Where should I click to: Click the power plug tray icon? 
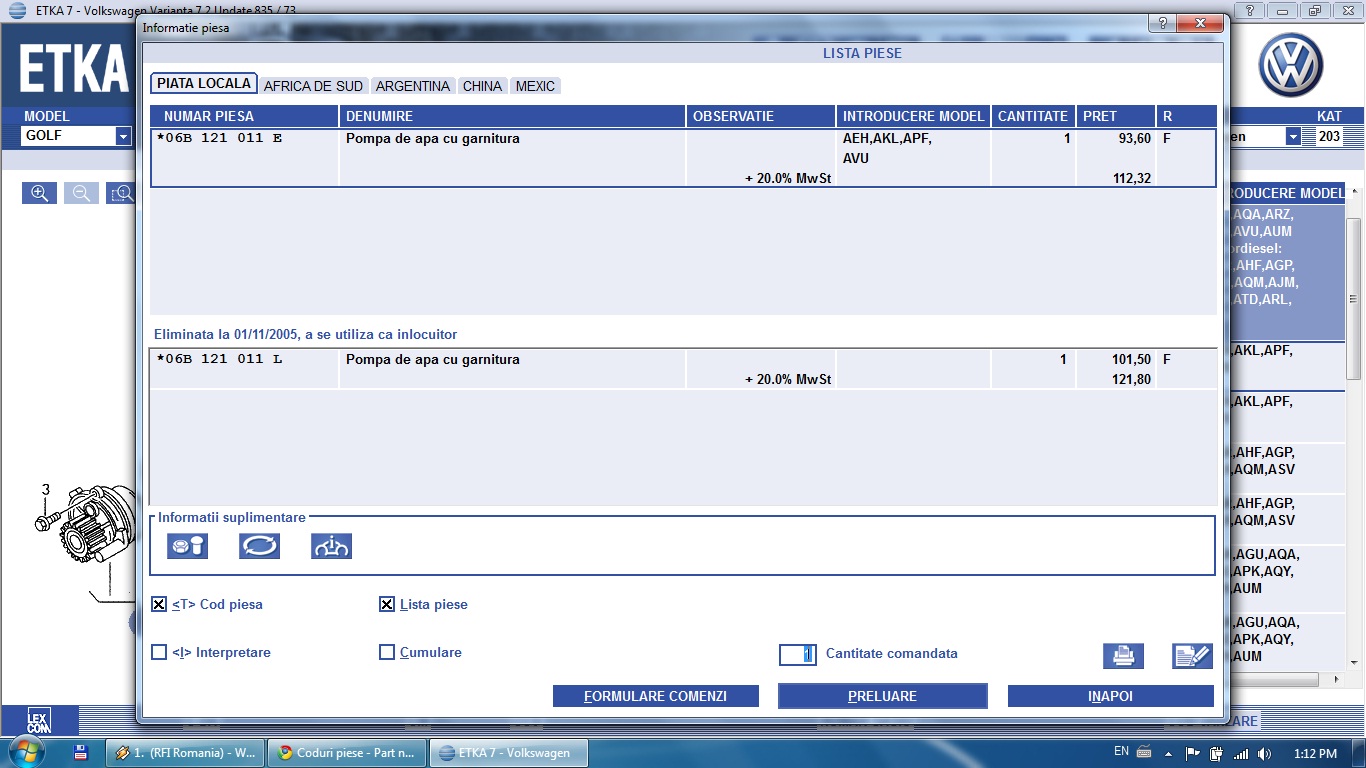1216,753
